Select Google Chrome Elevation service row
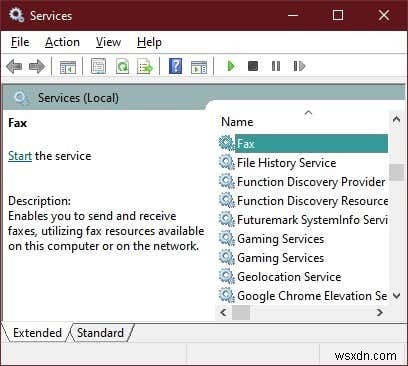 [303, 296]
